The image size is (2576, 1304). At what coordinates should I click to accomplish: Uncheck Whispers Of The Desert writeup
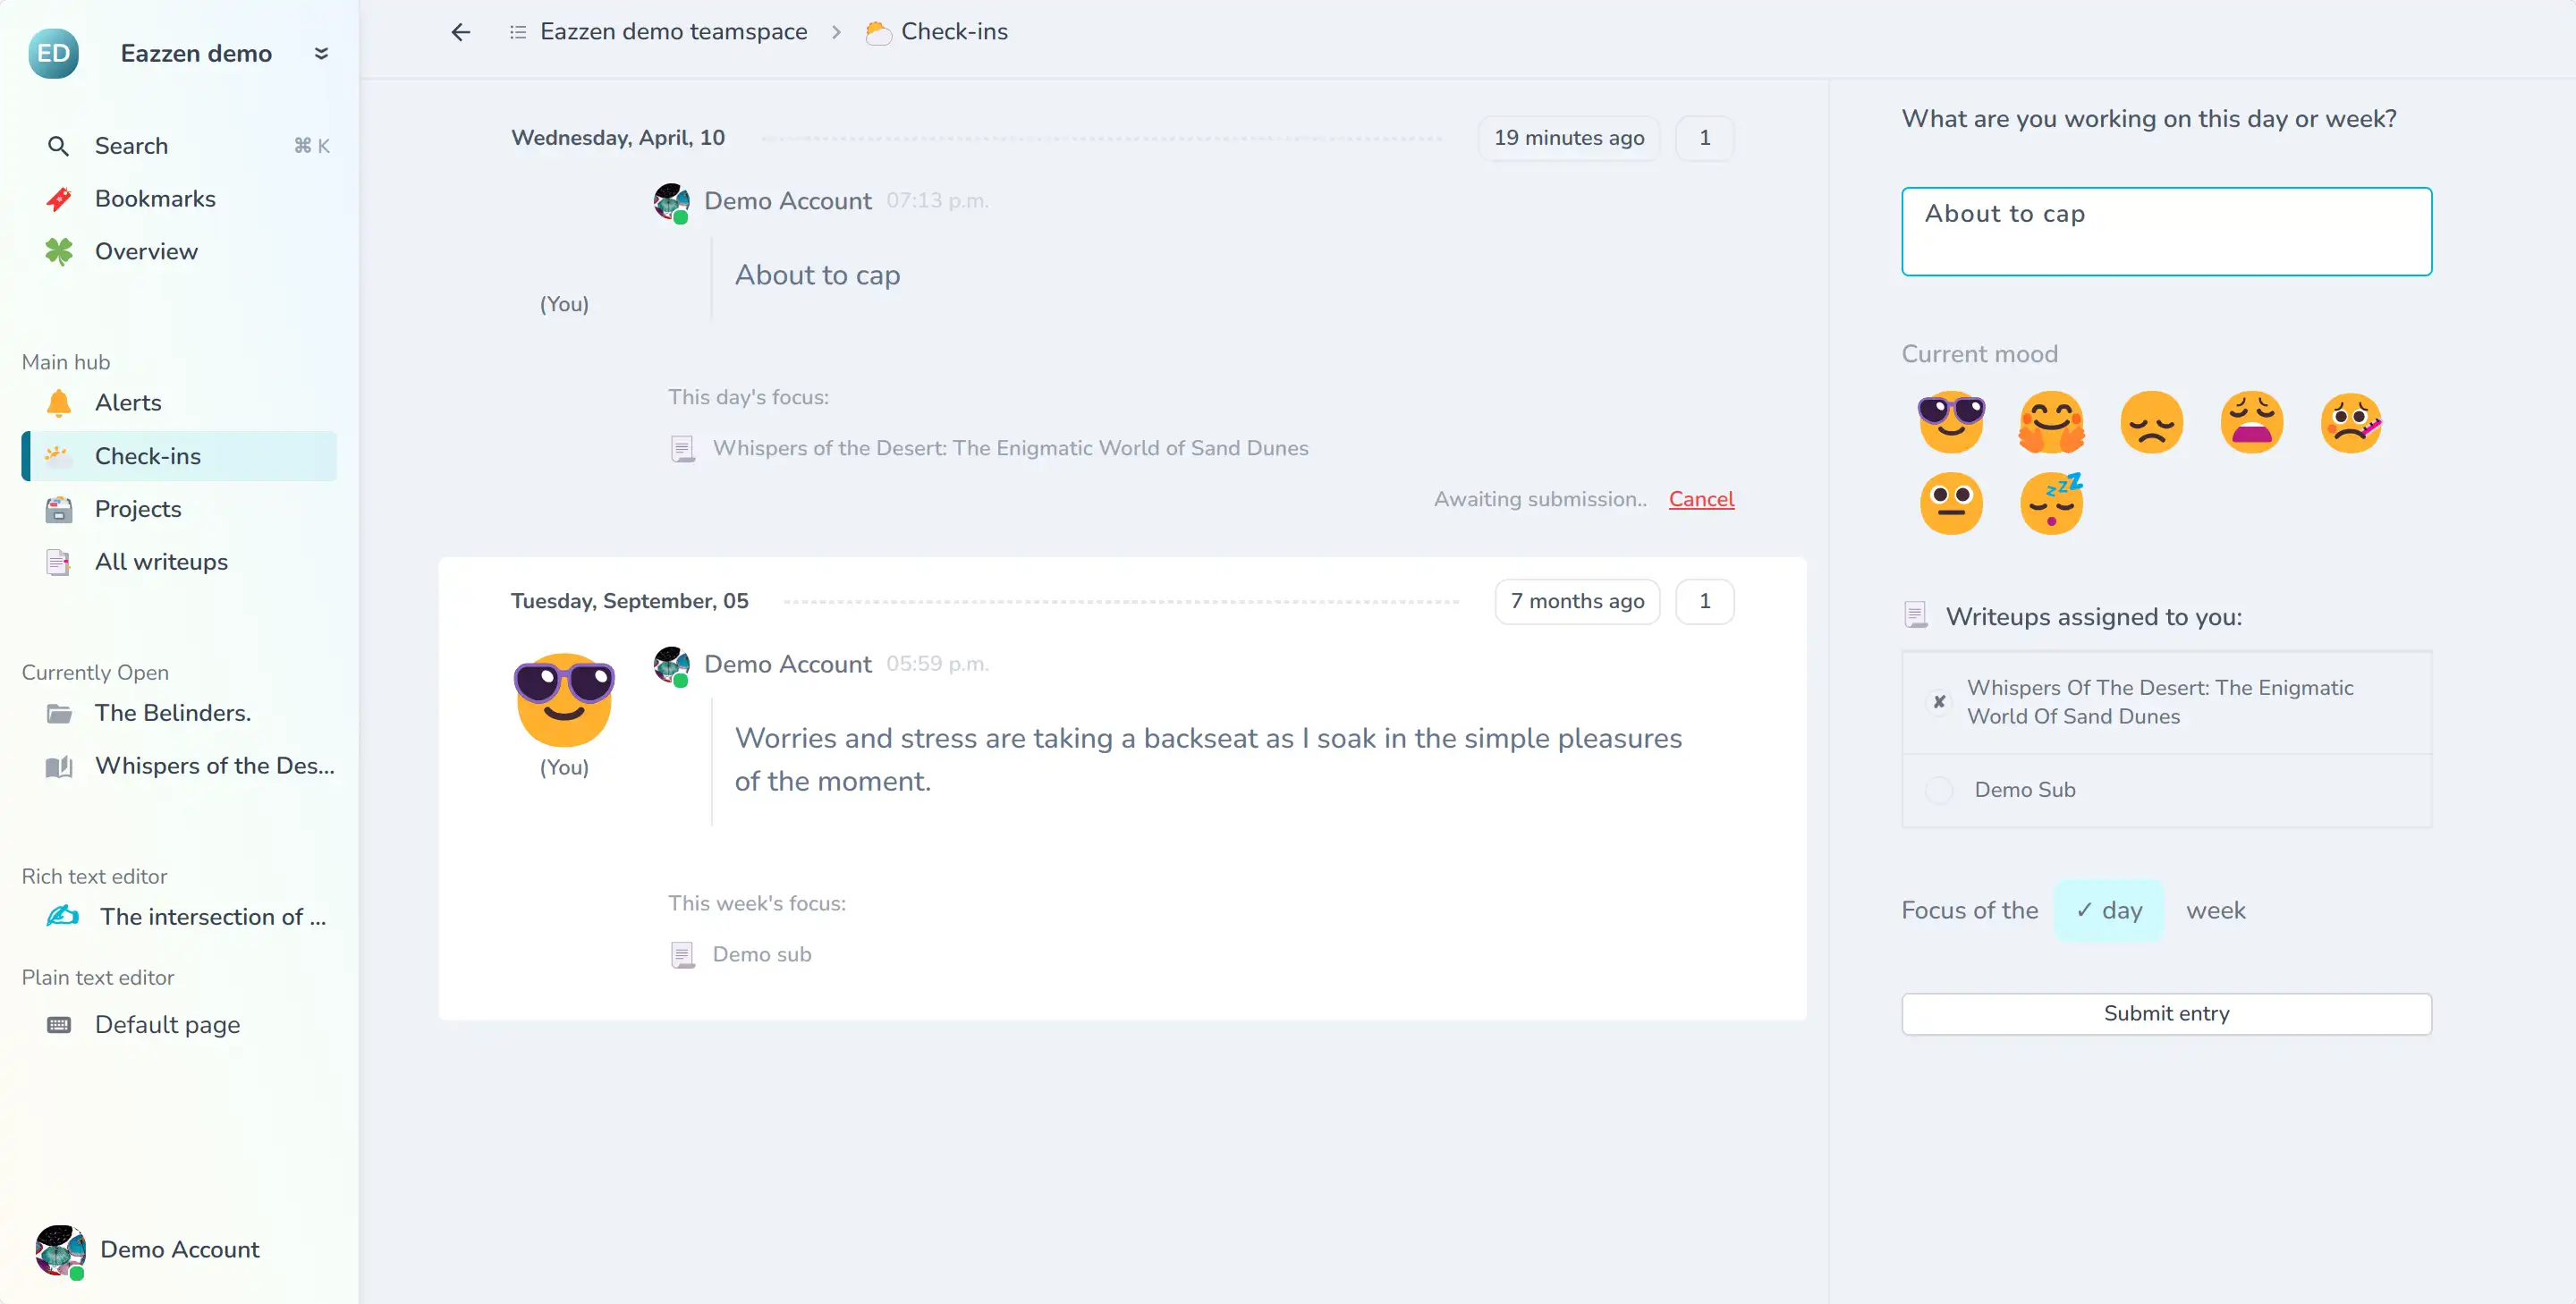[1939, 702]
